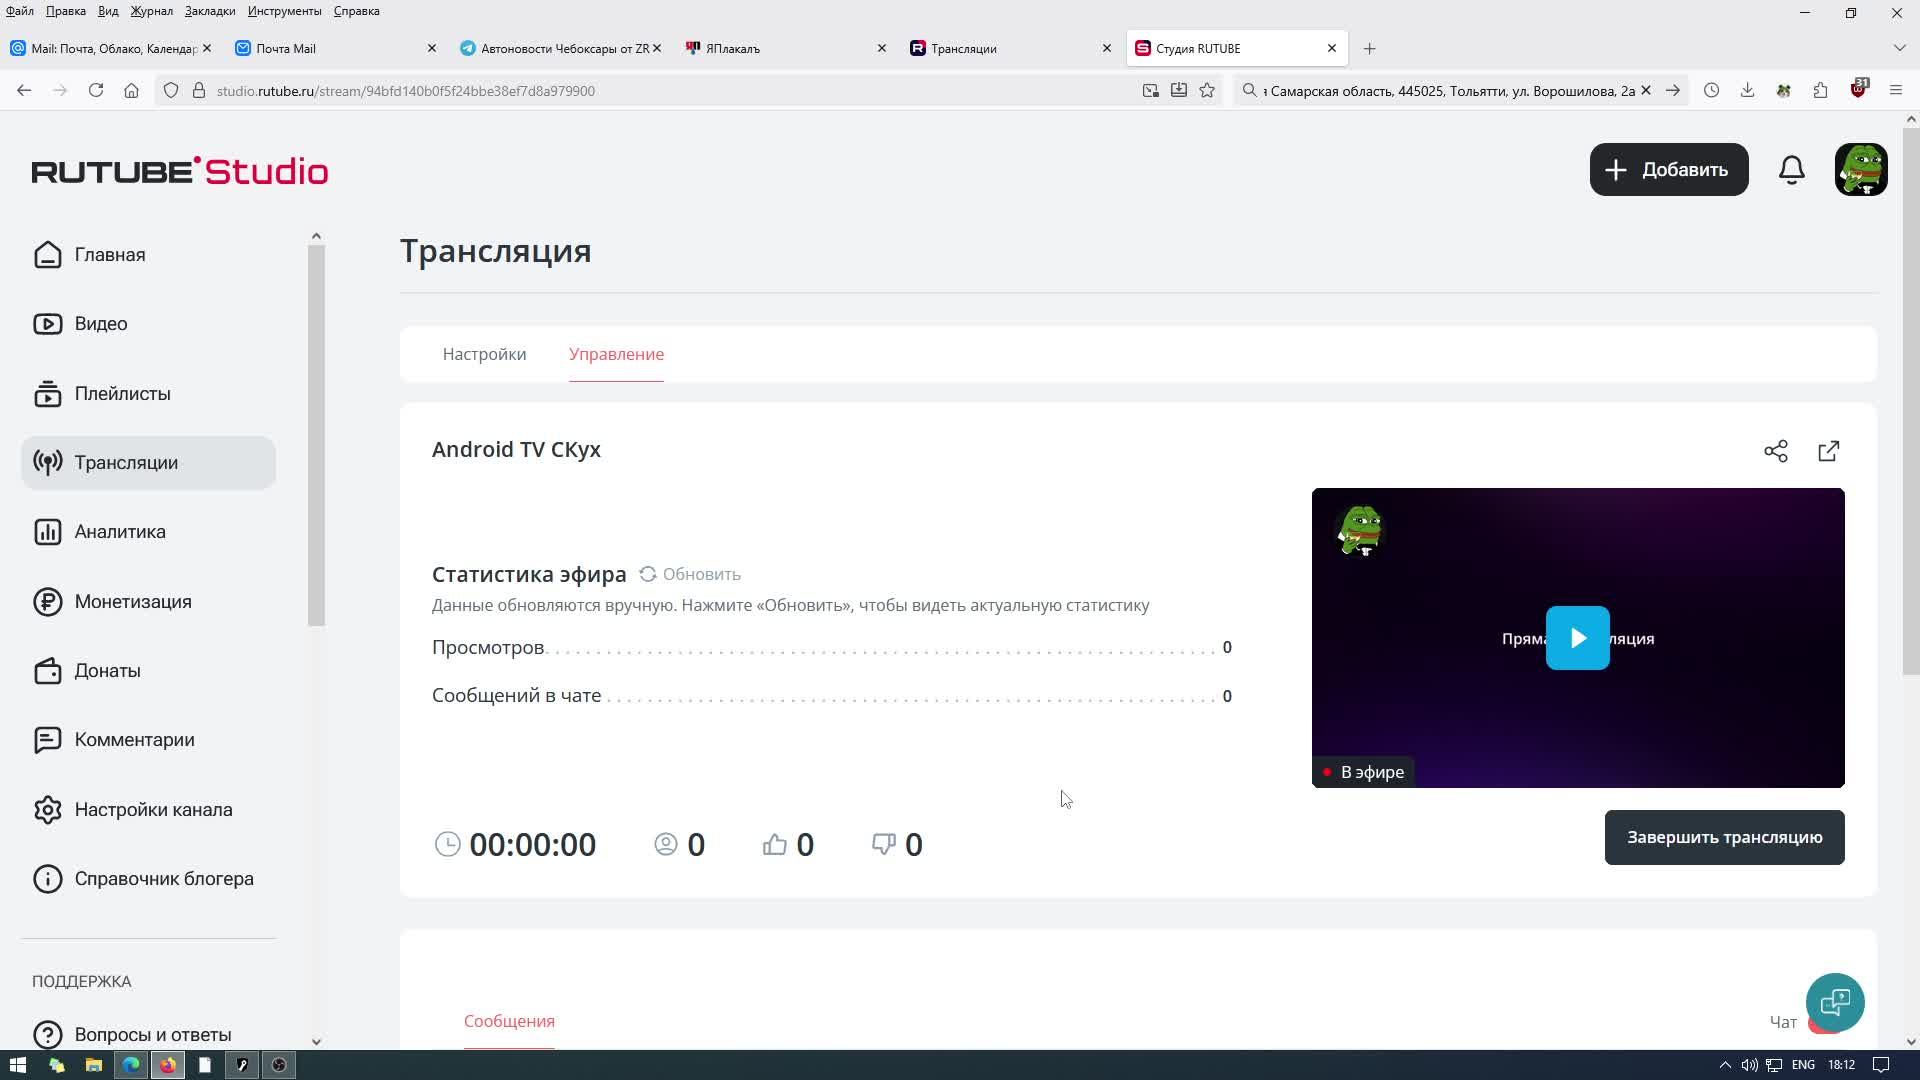Click the Добавить button

coord(1668,170)
